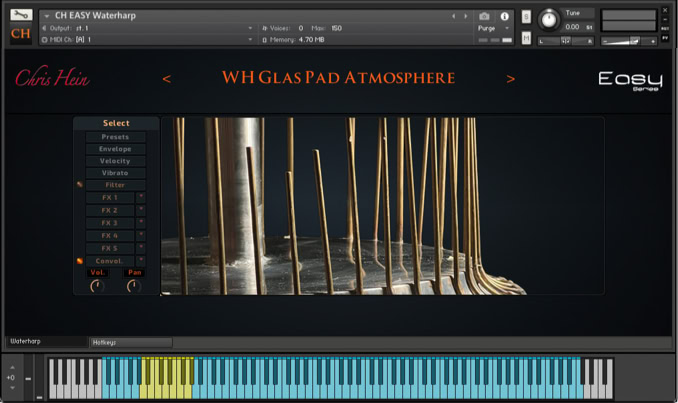Click the voices icon beside Voices label
The image size is (678, 403).
(x=265, y=28)
